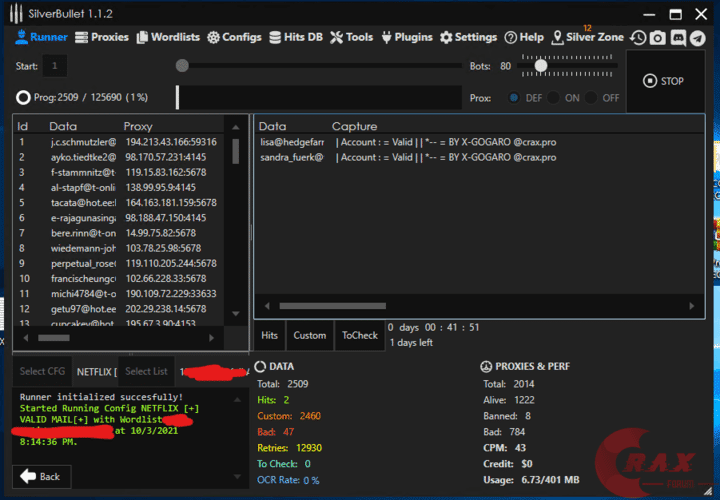Click the Custom count 2460
Image resolution: width=720 pixels, height=500 pixels.
310,416
